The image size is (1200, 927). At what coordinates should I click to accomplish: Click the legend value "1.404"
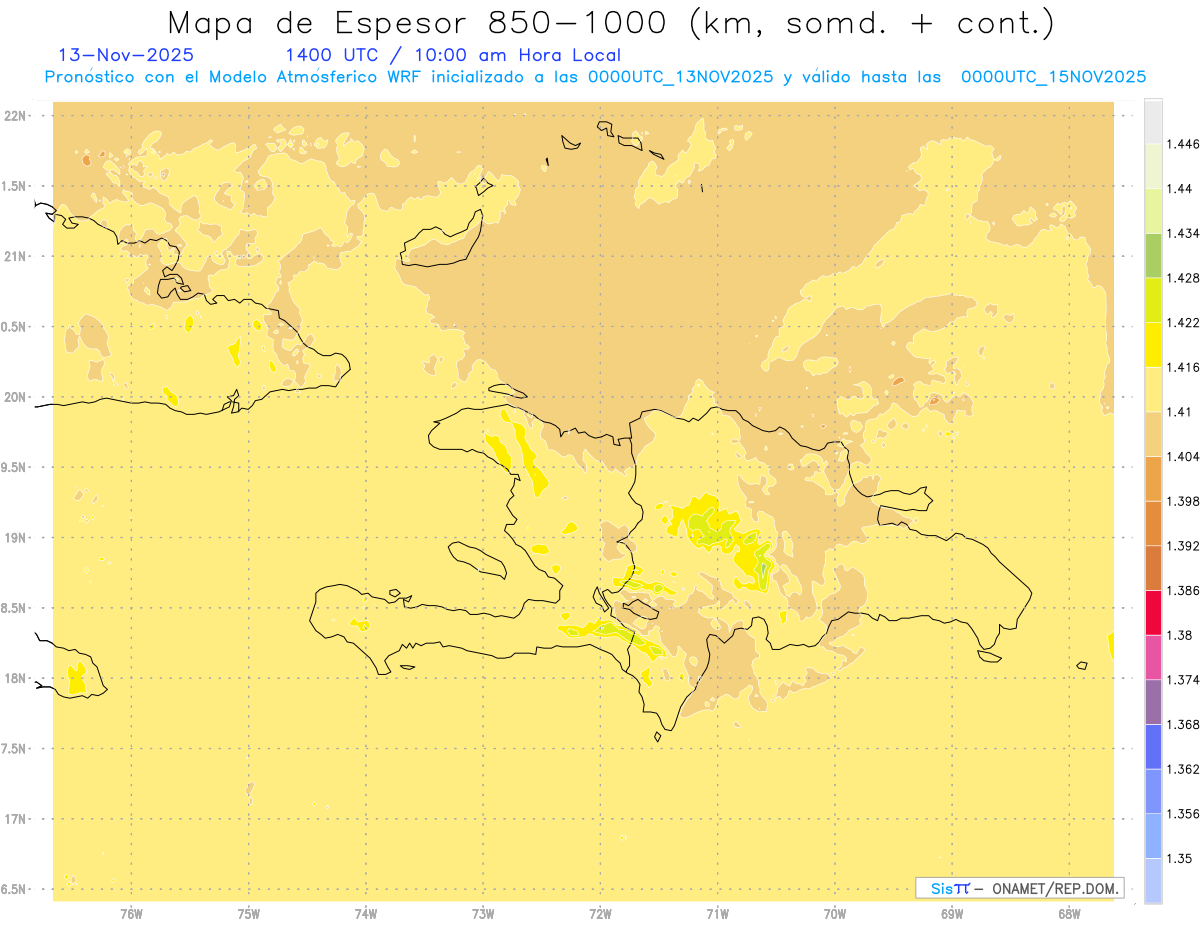(1183, 457)
